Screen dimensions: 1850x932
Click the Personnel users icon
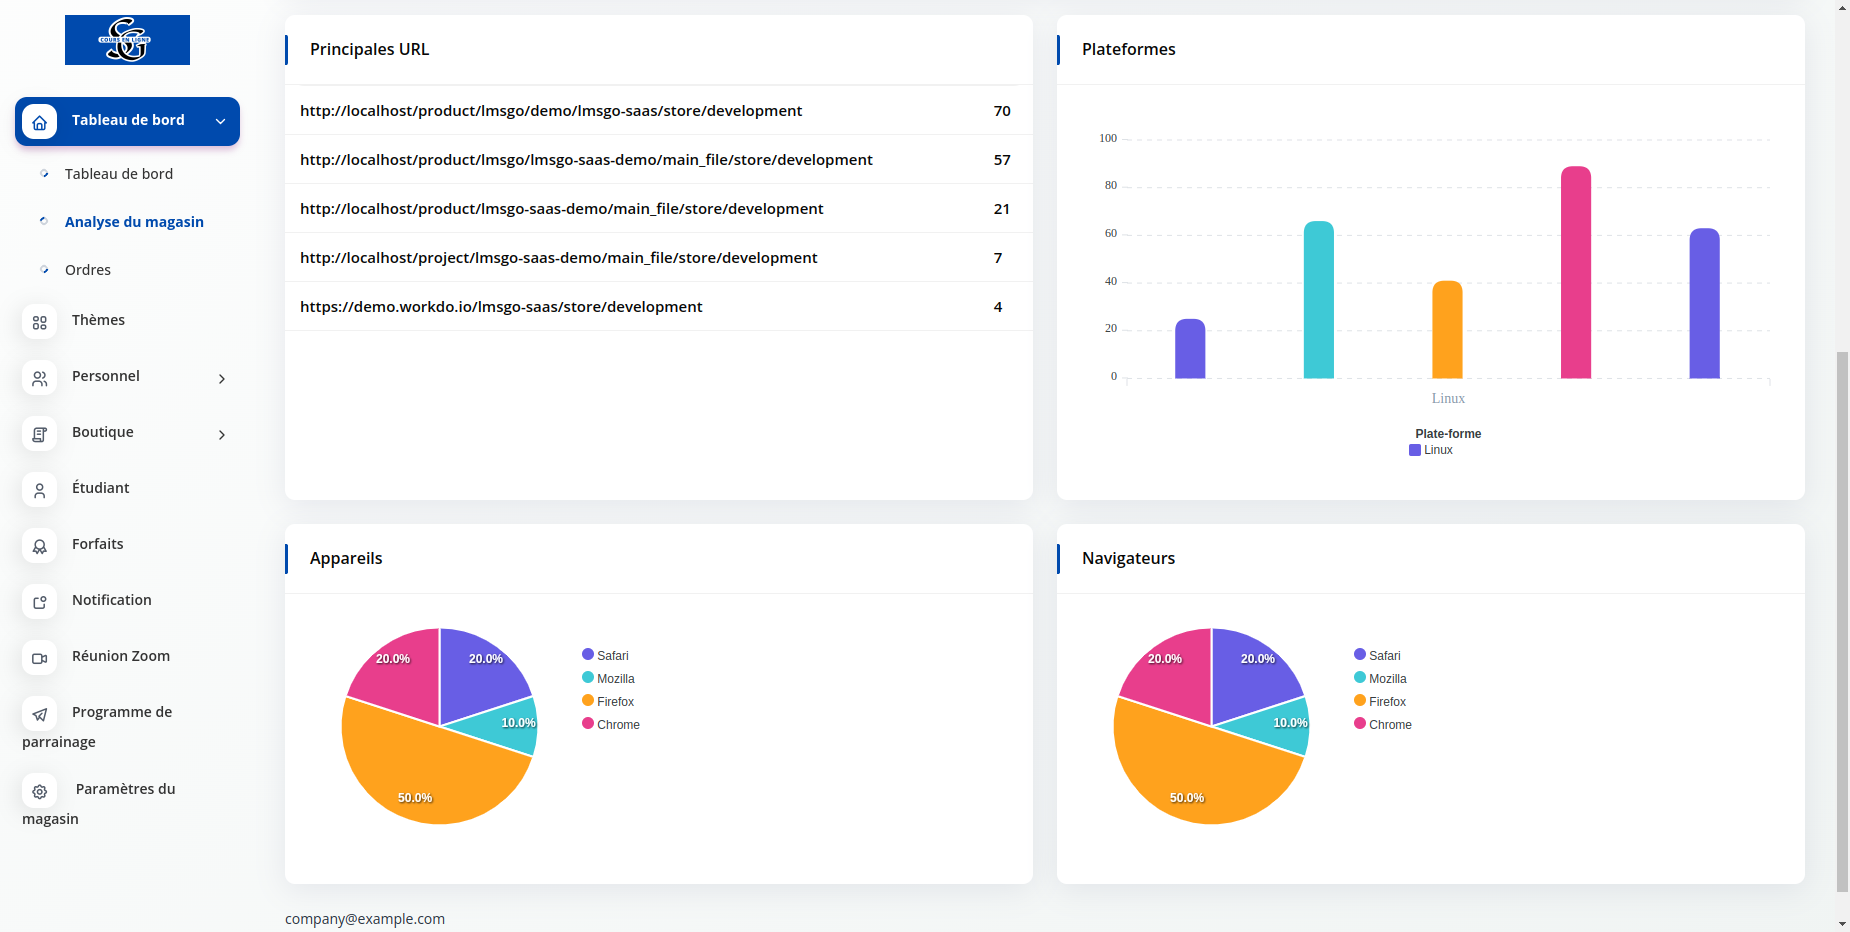(x=39, y=378)
